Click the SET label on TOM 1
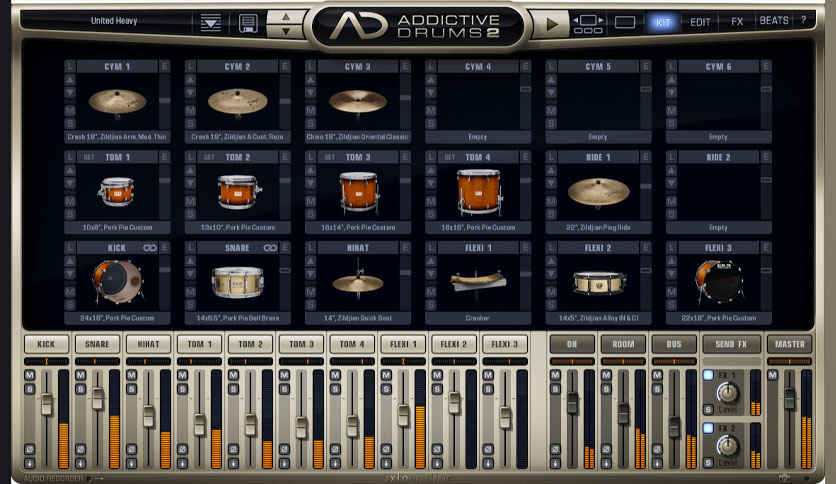 [x=89, y=157]
